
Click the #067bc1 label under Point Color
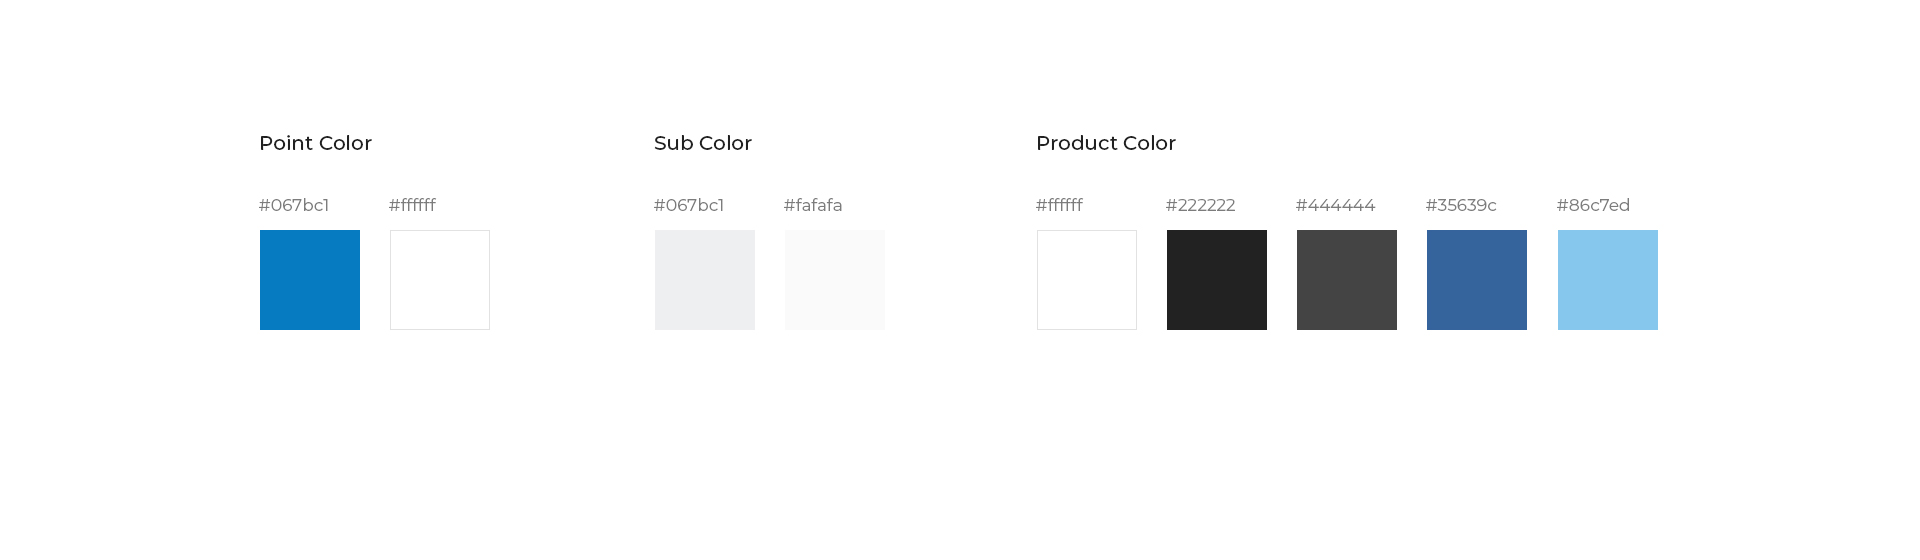click(x=294, y=205)
